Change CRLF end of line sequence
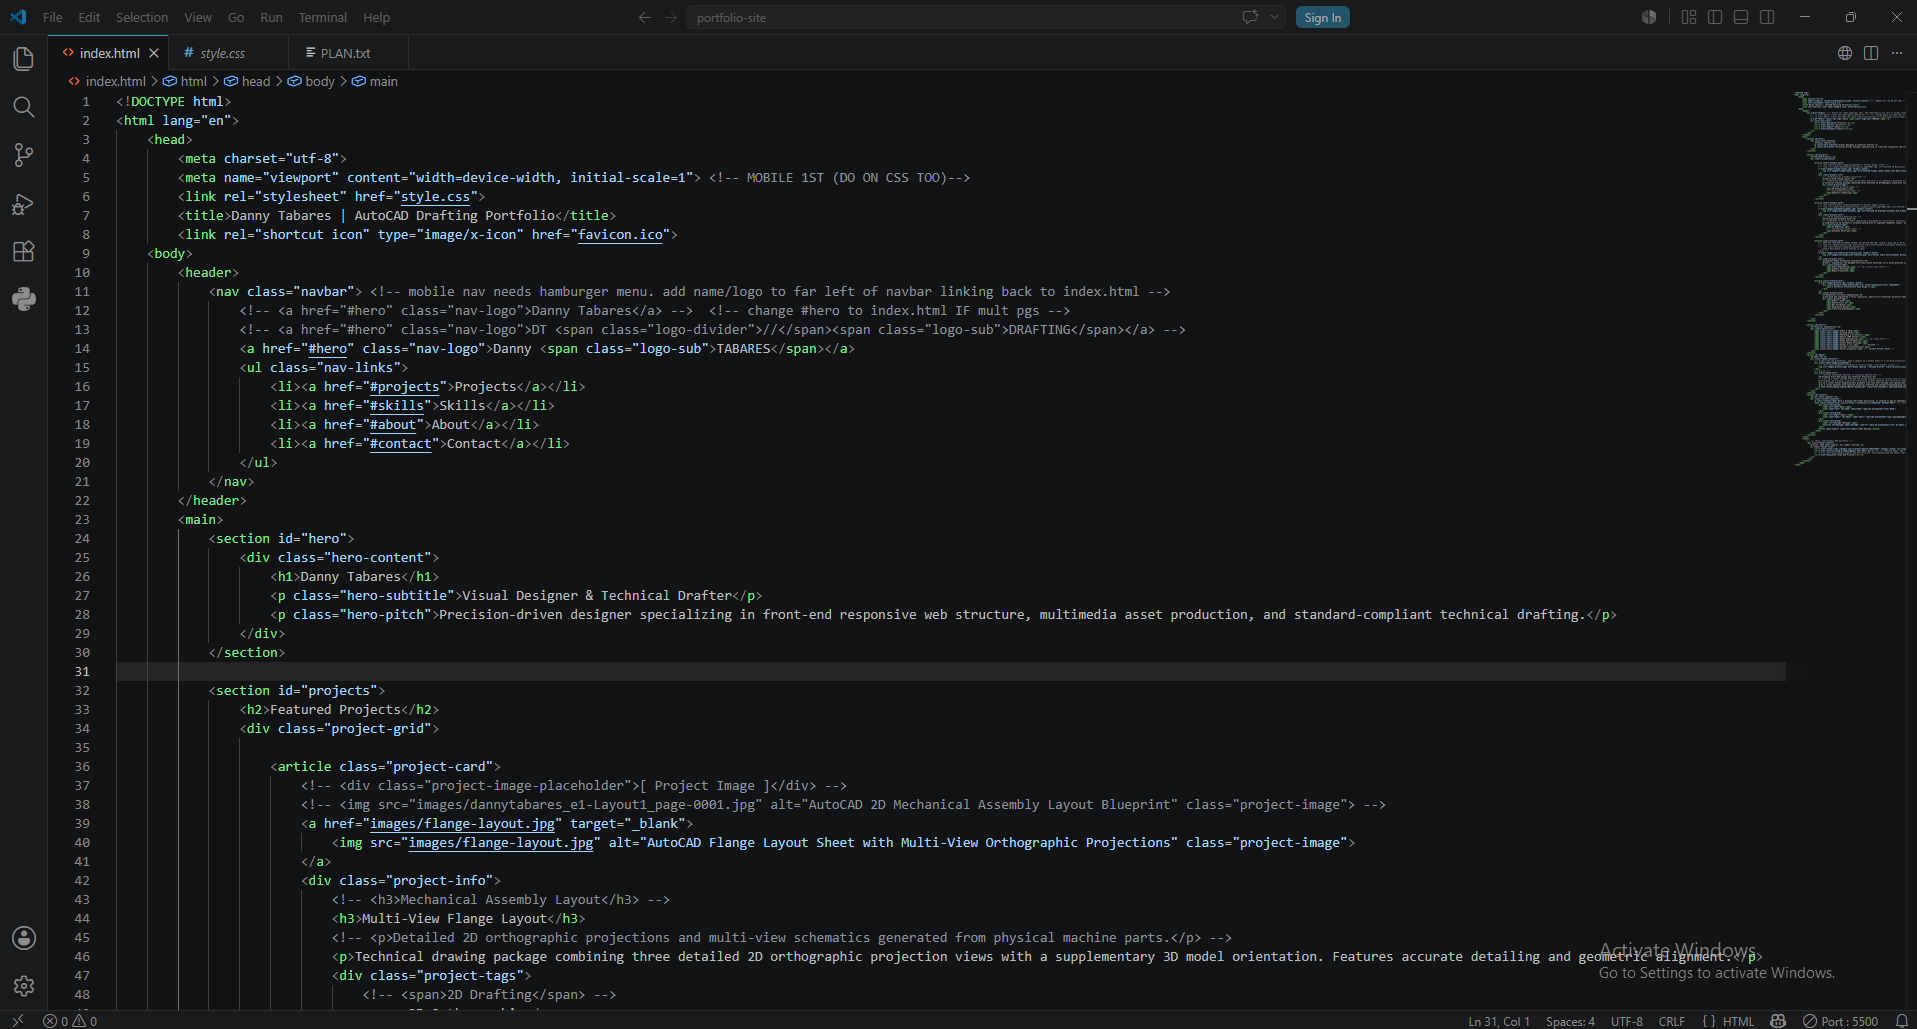The image size is (1917, 1029). (x=1672, y=1021)
